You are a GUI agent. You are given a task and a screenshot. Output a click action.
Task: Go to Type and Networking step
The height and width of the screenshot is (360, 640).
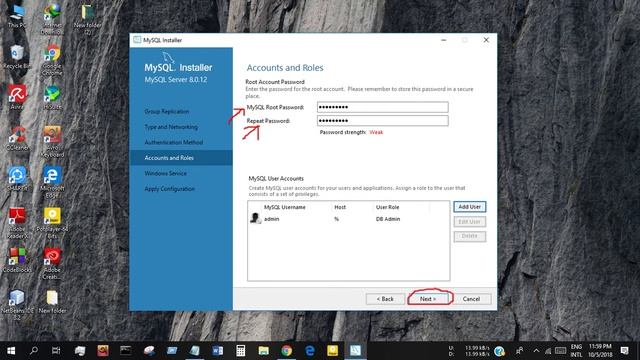click(x=171, y=127)
